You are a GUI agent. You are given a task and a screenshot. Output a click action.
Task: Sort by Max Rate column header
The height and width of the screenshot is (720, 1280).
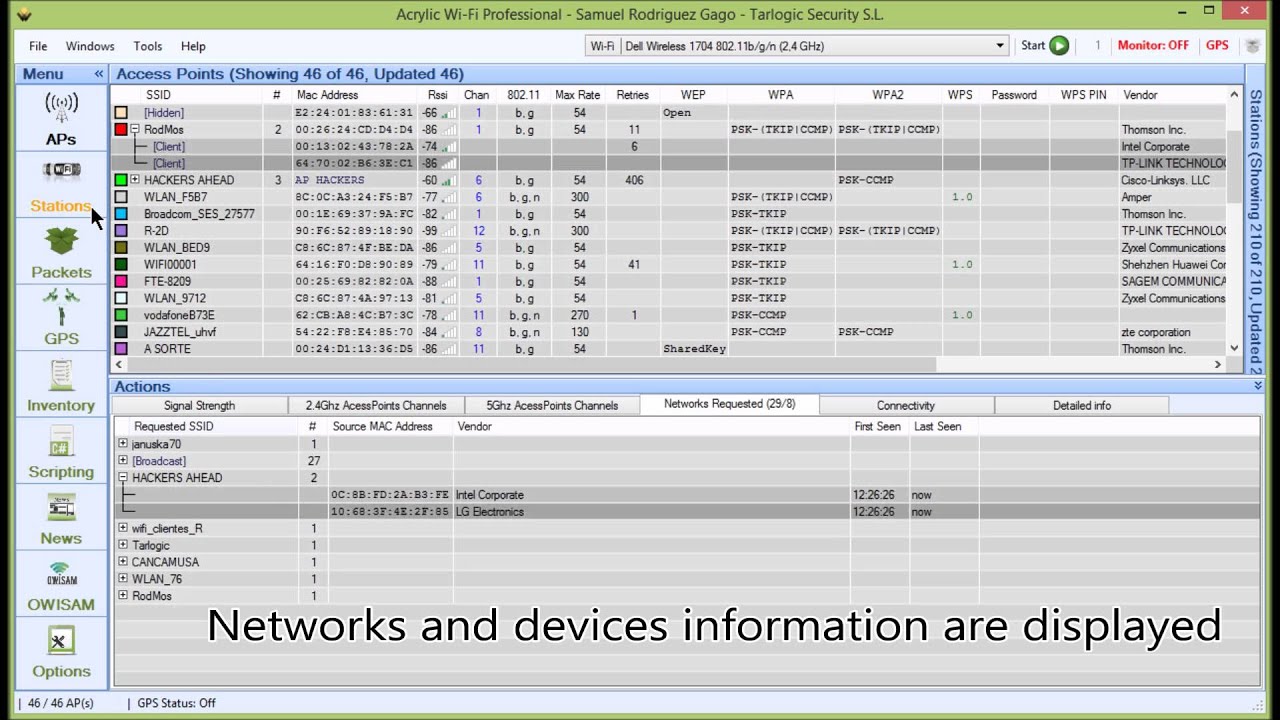[578, 95]
